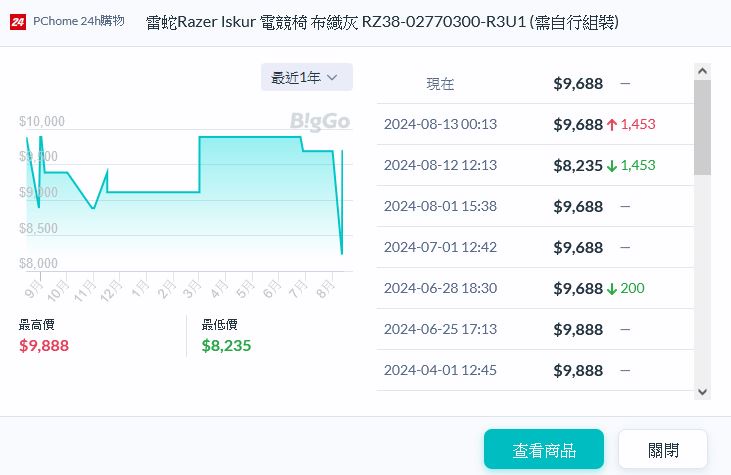This screenshot has height=475, width=731.
Task: Select the 2024-06-28 18:30 price record
Action: click(x=440, y=289)
